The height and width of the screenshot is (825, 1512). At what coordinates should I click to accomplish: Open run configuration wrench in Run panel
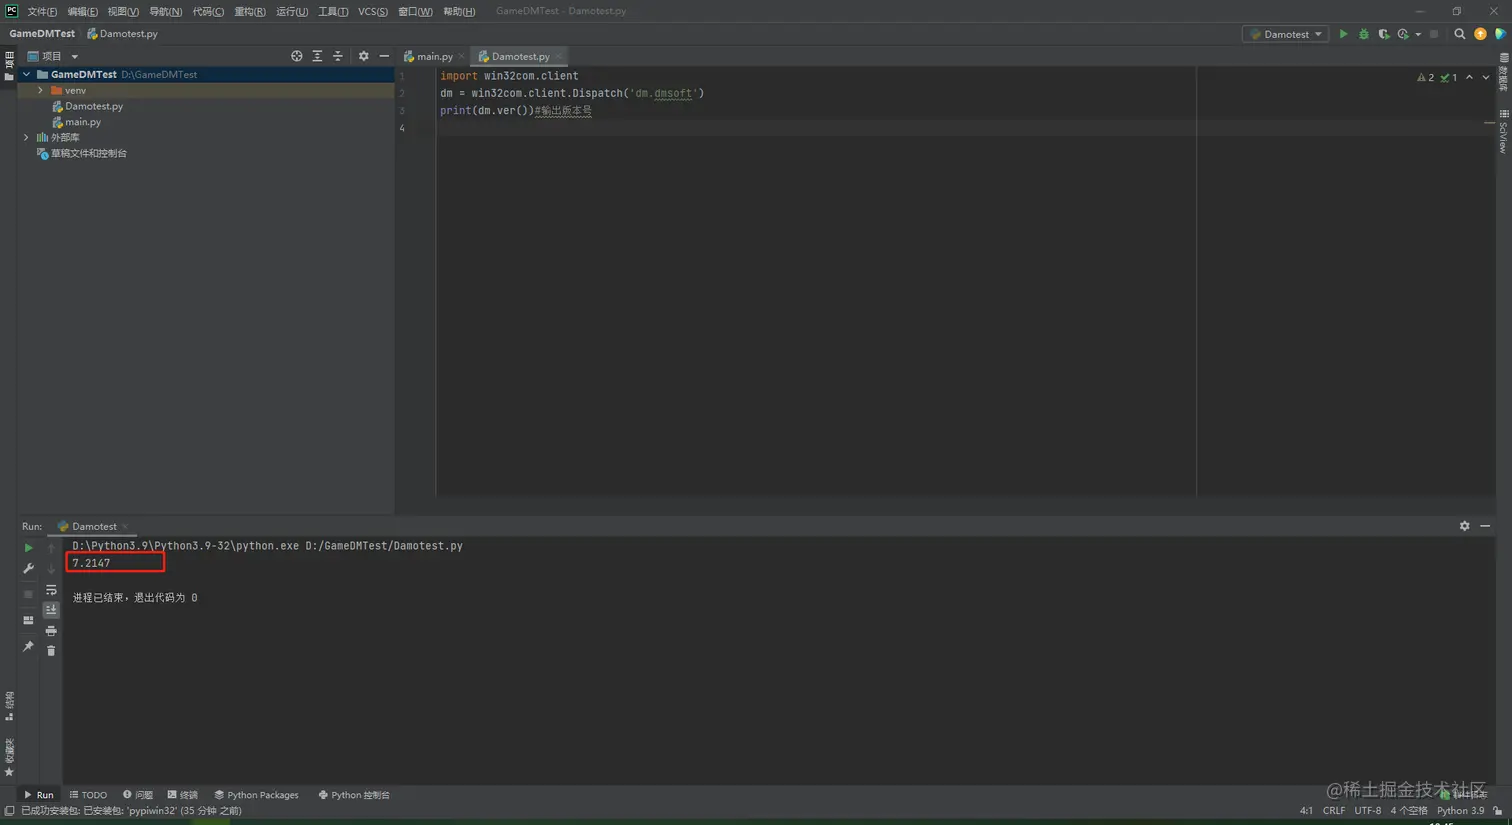[28, 569]
